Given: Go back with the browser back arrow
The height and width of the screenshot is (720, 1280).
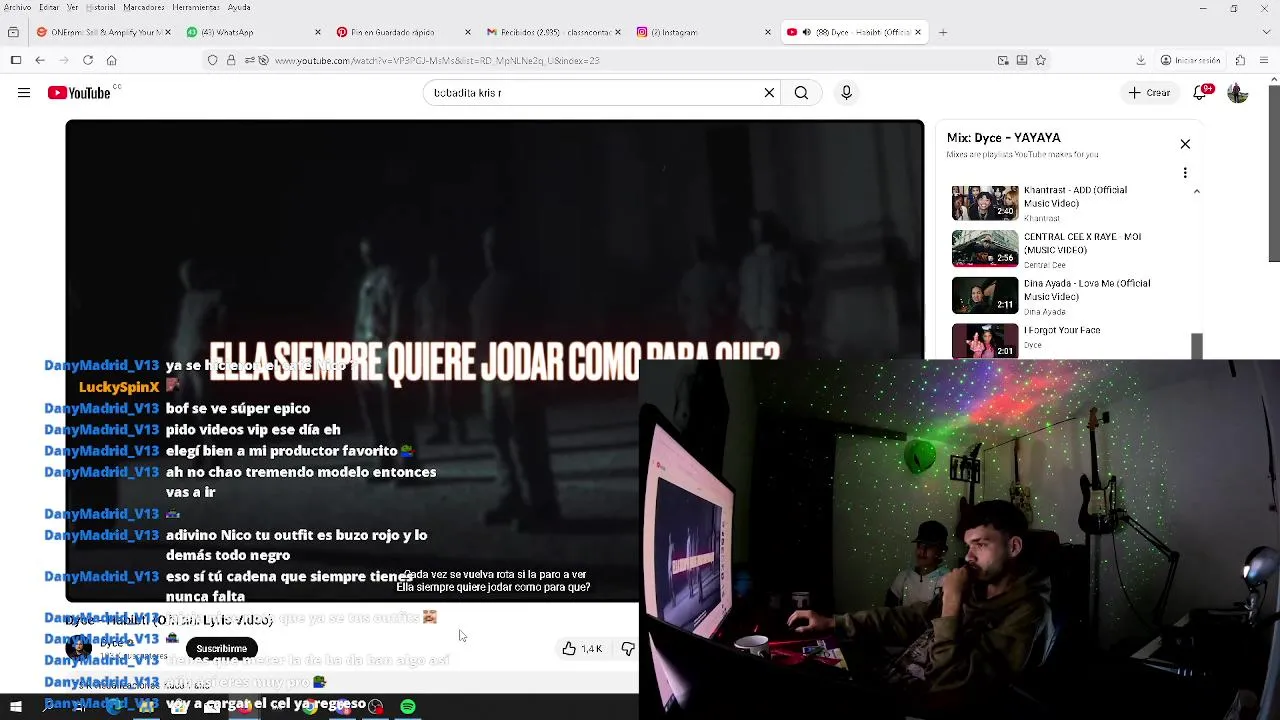Looking at the screenshot, I should point(40,60).
